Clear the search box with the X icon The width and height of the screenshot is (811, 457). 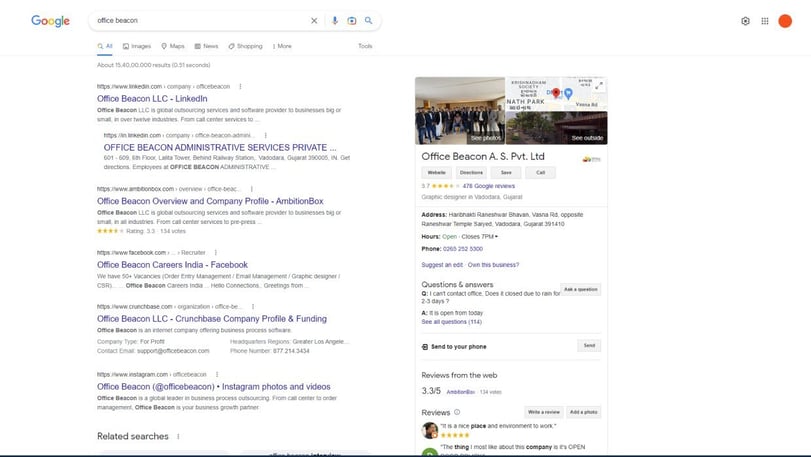pos(314,21)
